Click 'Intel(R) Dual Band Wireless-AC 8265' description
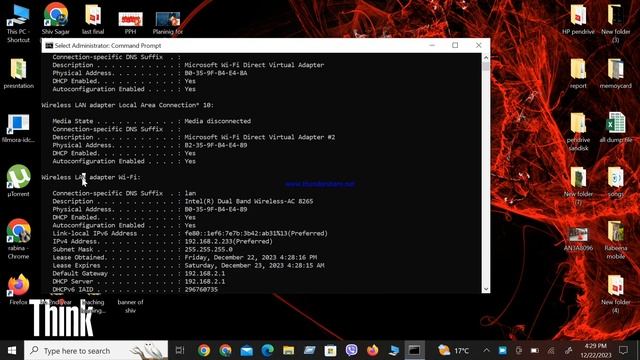640x360 pixels. coord(249,201)
